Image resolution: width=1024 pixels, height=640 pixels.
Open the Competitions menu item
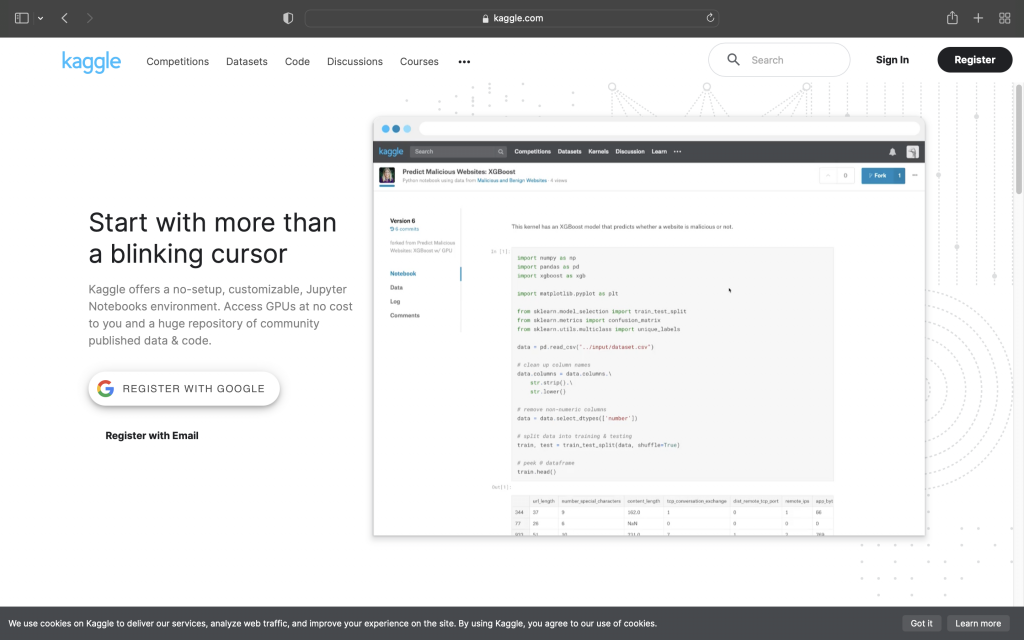(178, 61)
